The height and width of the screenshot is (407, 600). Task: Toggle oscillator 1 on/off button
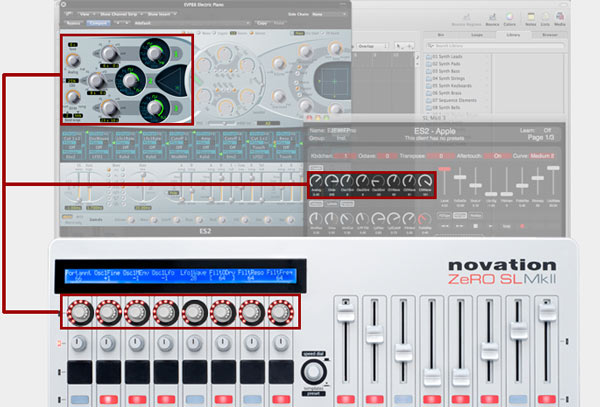click(176, 52)
